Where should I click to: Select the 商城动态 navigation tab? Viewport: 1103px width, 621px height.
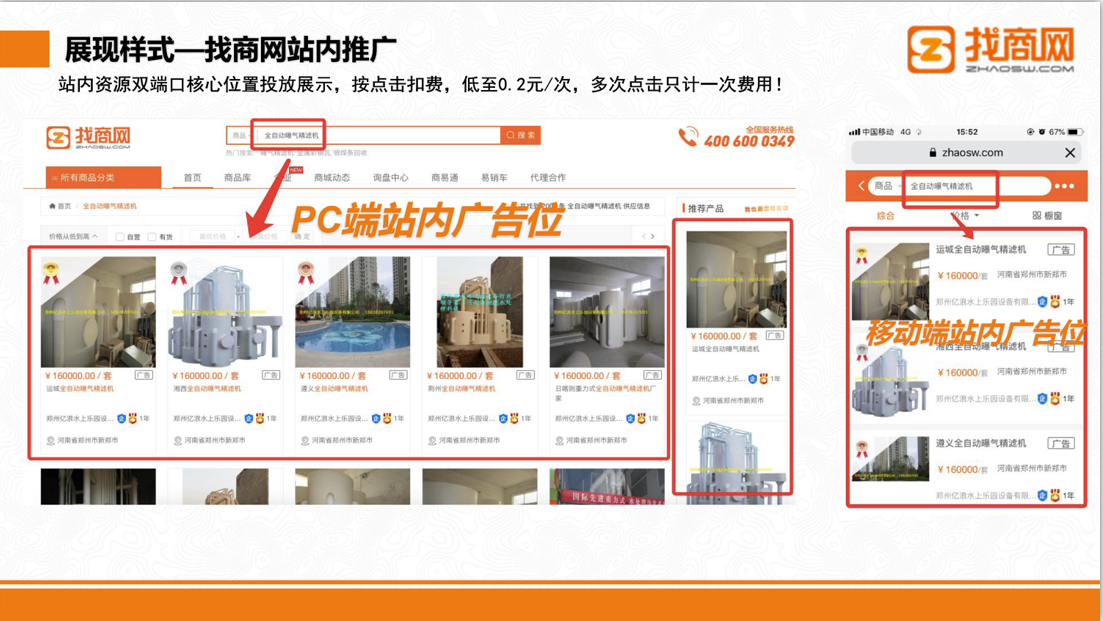[331, 177]
